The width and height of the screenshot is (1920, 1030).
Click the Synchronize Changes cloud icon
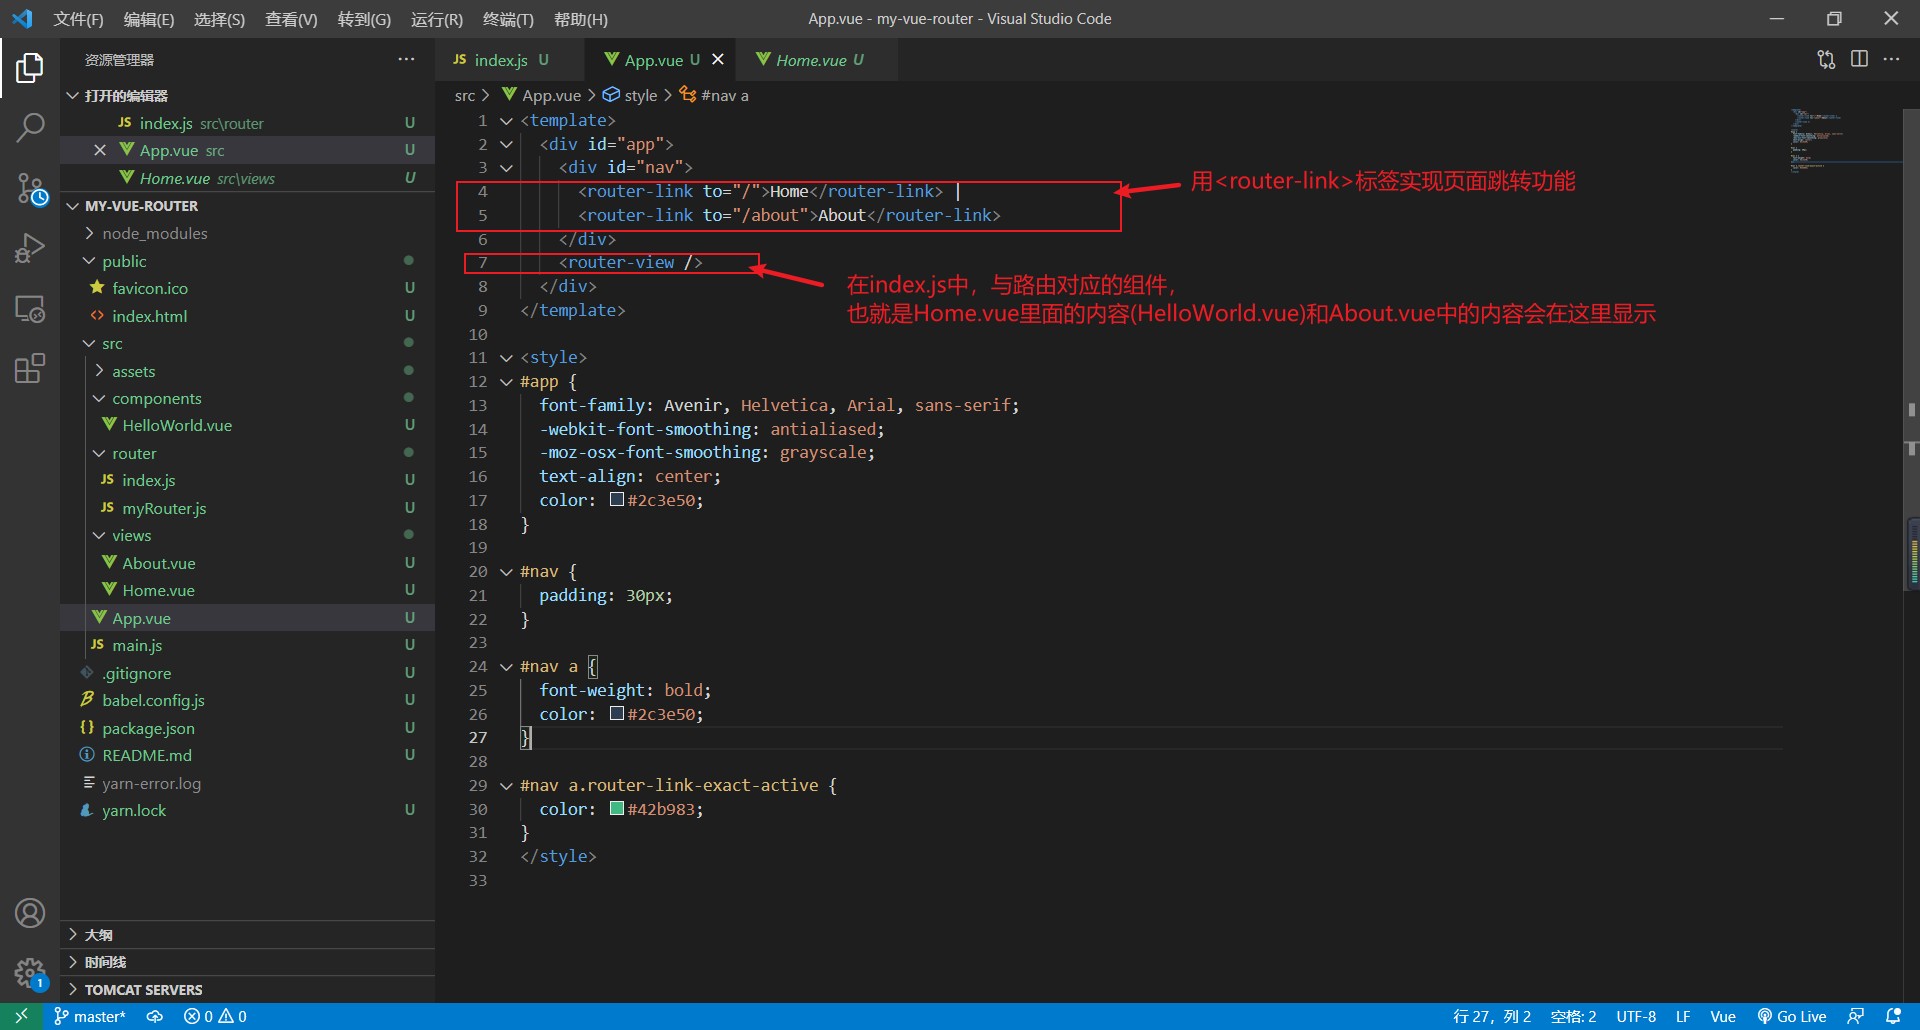155,1016
